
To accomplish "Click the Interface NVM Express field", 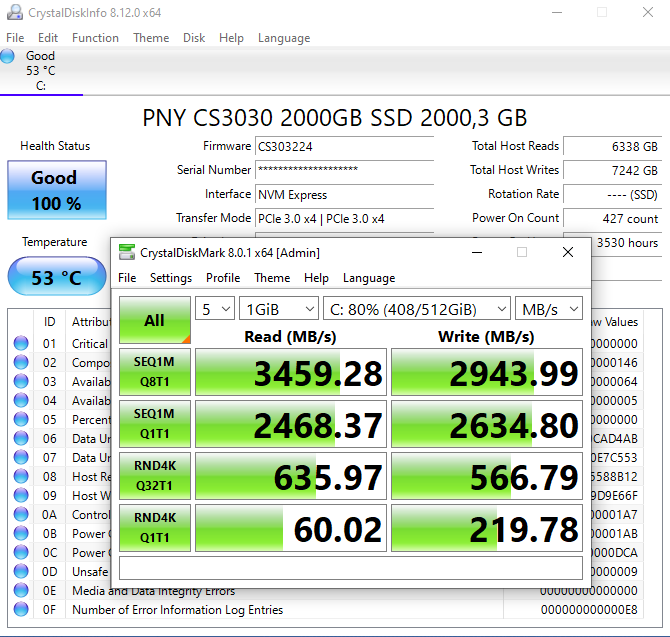I will (344, 194).
